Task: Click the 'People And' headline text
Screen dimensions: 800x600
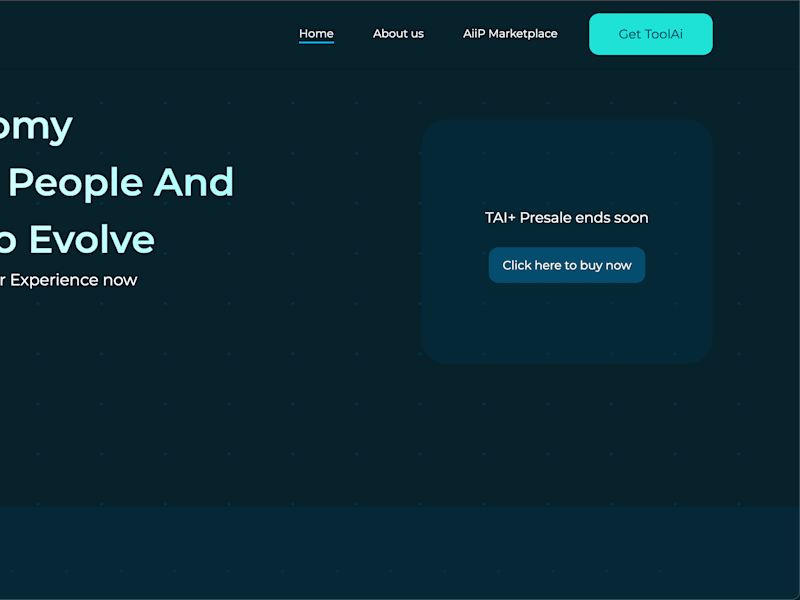Action: pos(121,183)
